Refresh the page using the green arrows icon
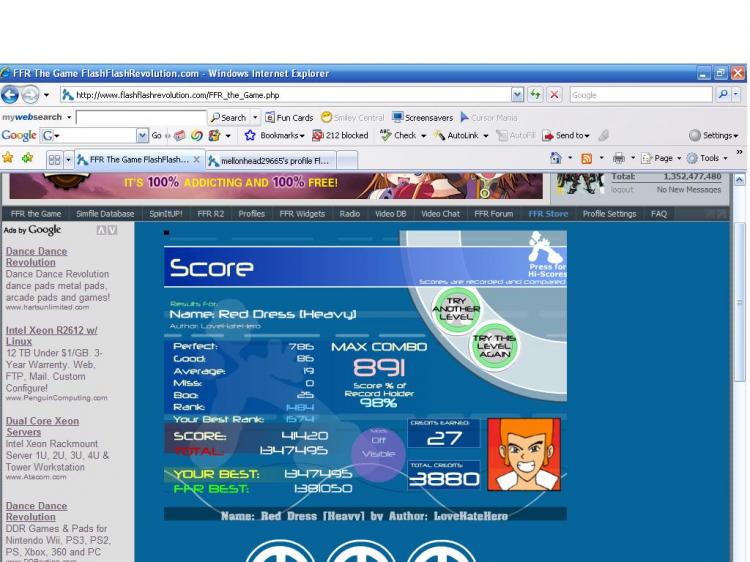The width and height of the screenshot is (750, 562). pos(536,95)
